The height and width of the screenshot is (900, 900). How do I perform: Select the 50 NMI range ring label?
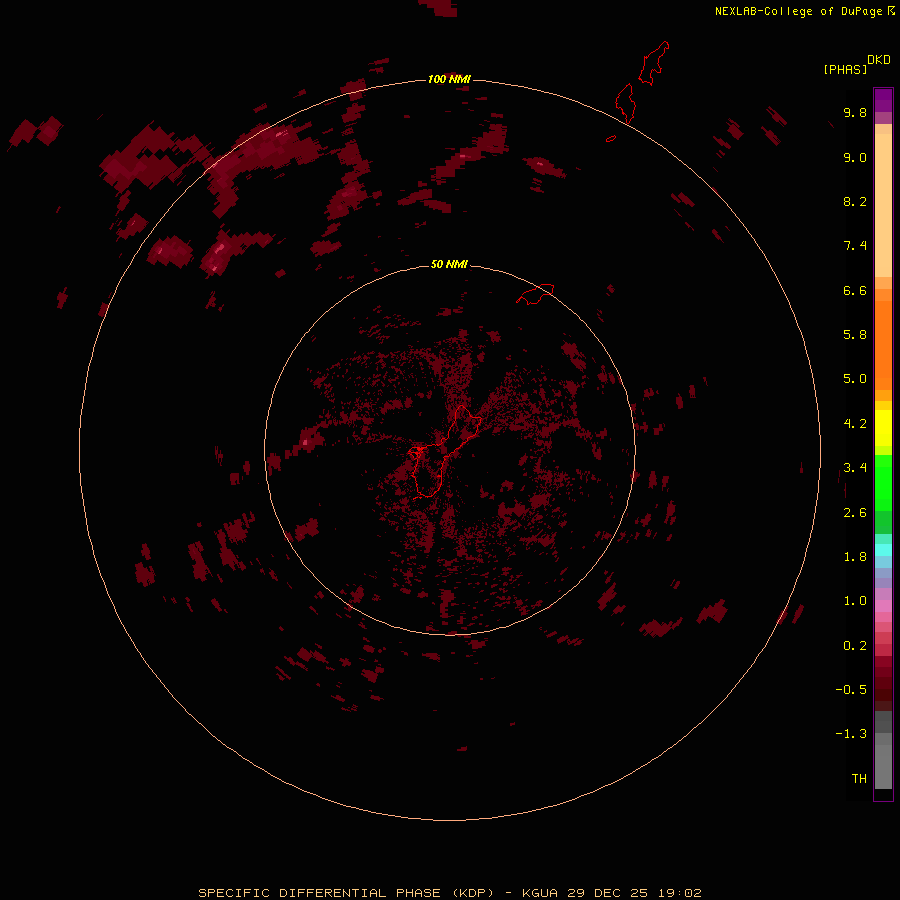point(449,264)
